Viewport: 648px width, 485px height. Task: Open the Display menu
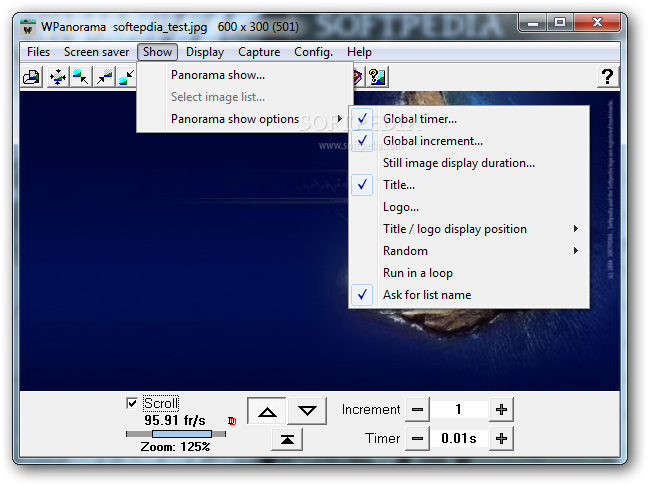tap(205, 52)
